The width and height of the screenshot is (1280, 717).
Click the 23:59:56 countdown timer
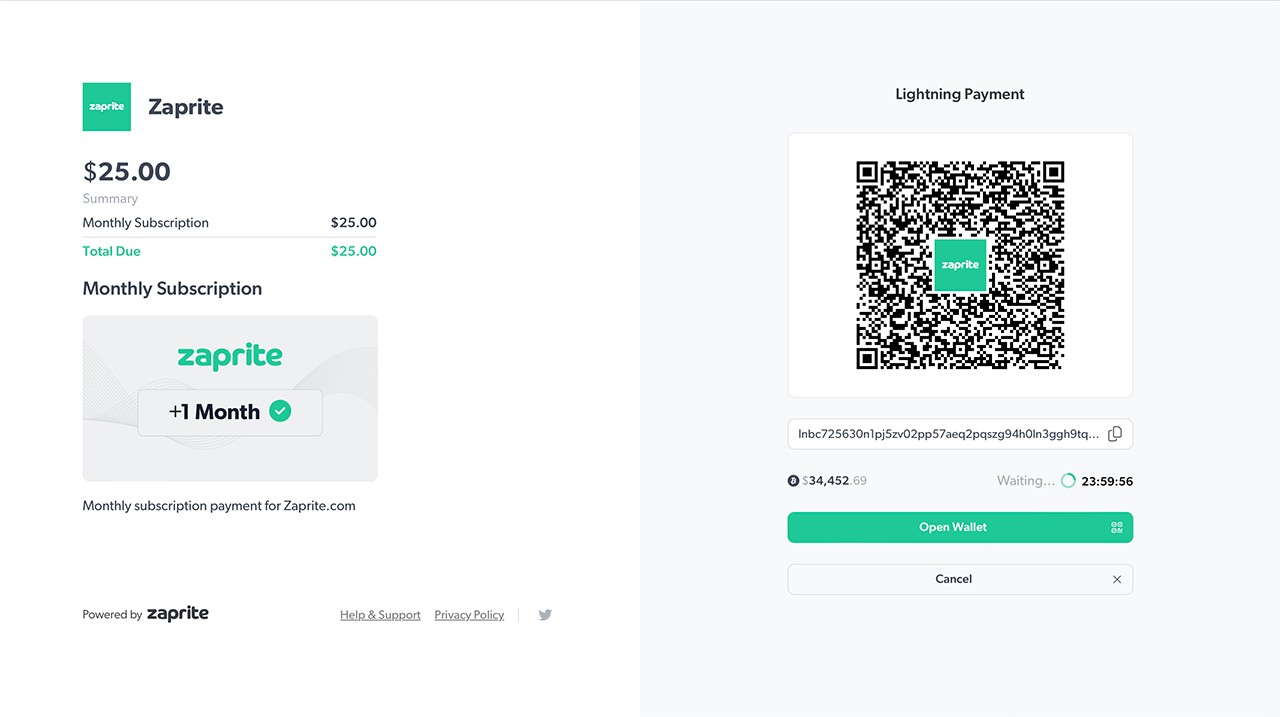(1107, 481)
